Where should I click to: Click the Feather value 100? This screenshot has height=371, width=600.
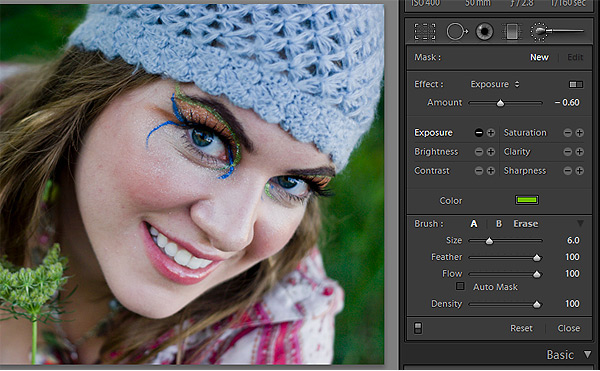click(572, 257)
